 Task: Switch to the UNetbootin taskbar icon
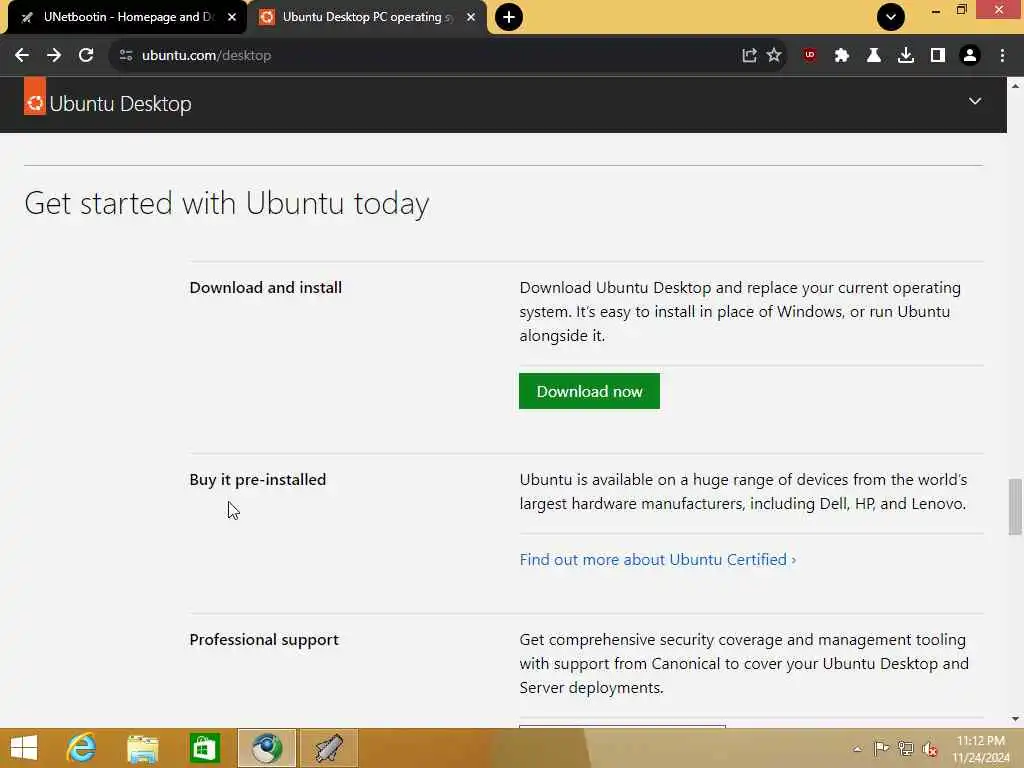click(328, 748)
